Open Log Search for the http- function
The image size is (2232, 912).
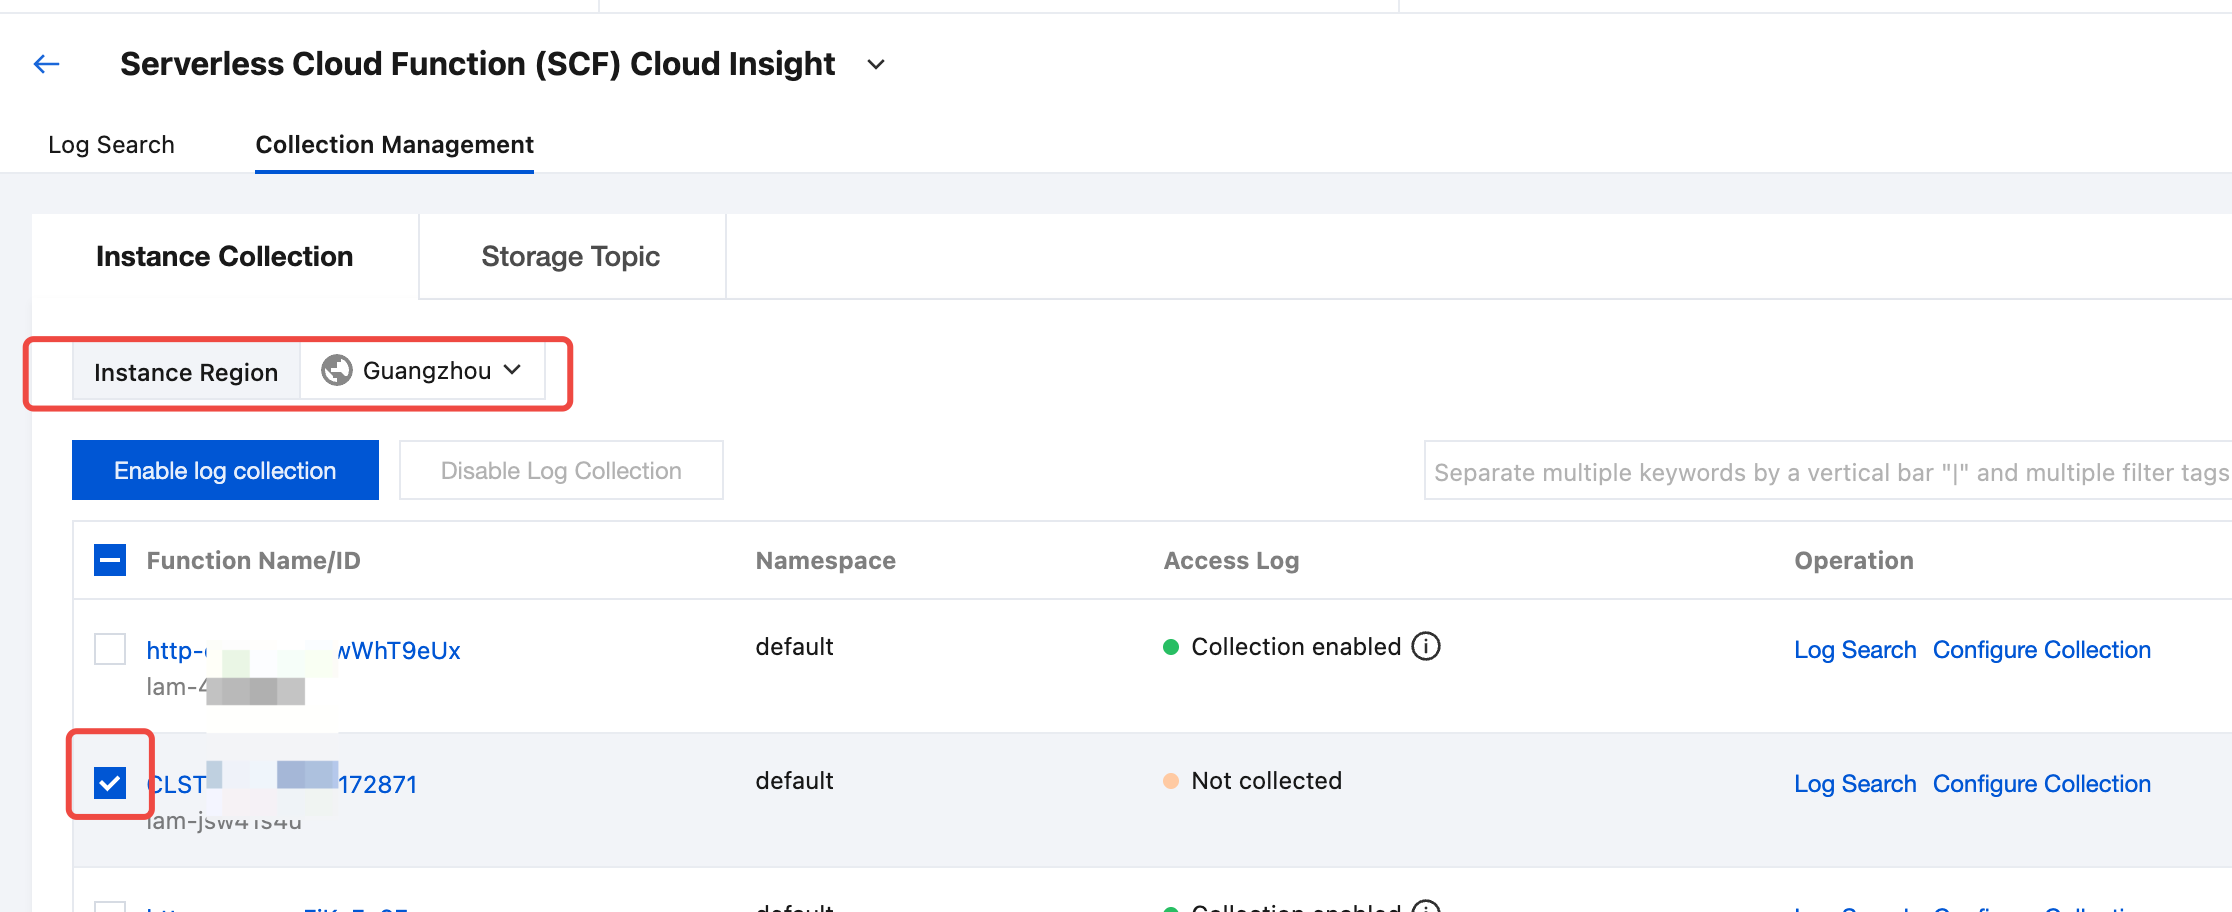pyautogui.click(x=1855, y=650)
